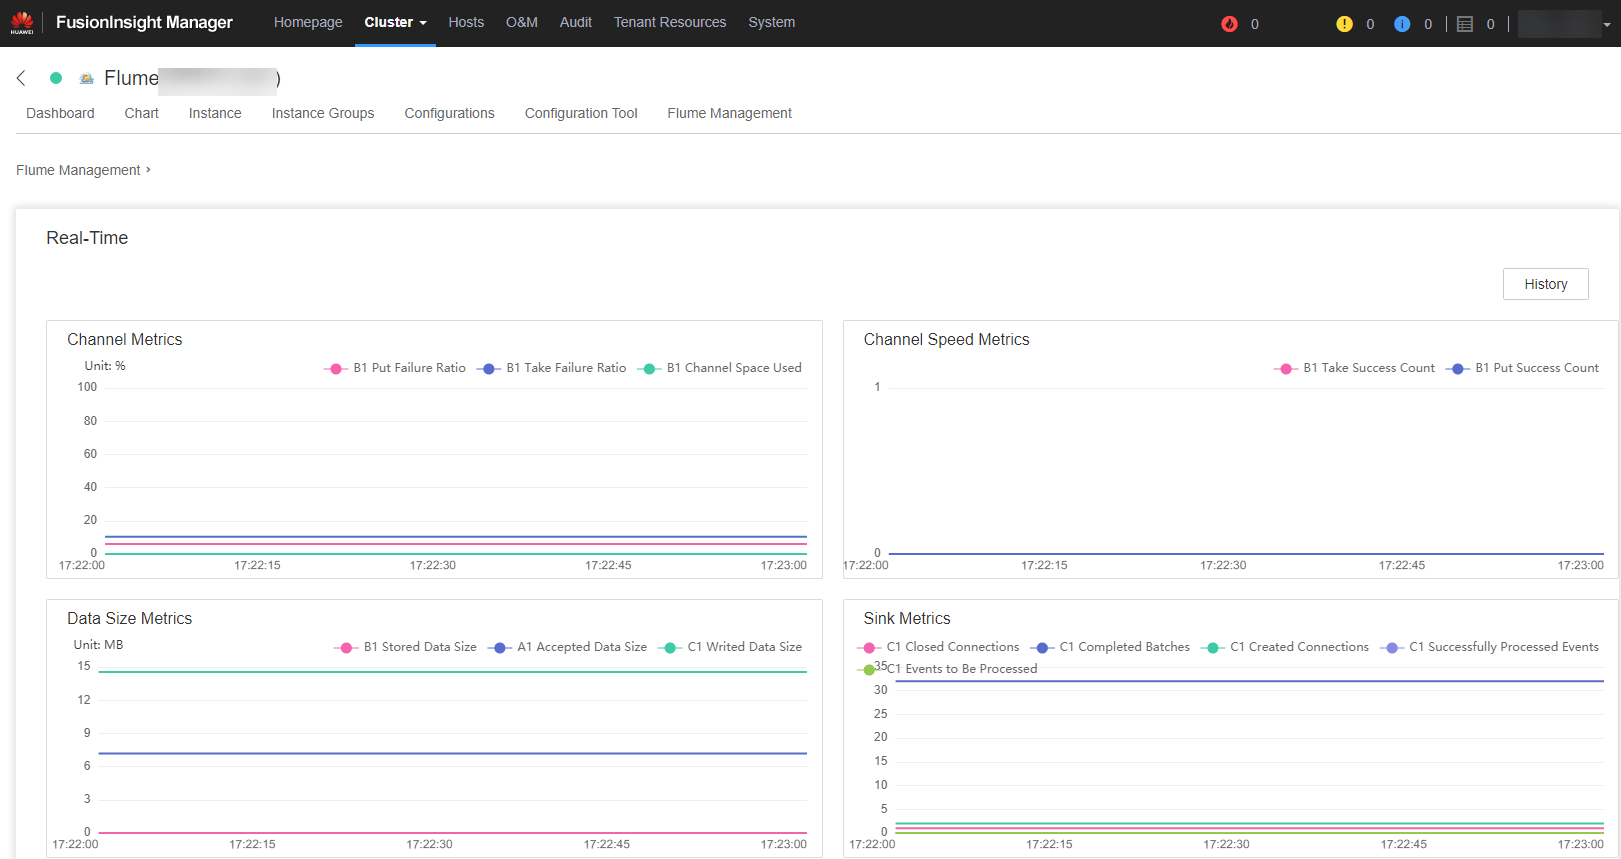Image resolution: width=1621 pixels, height=859 pixels.
Task: Click the History button
Action: coord(1545,284)
